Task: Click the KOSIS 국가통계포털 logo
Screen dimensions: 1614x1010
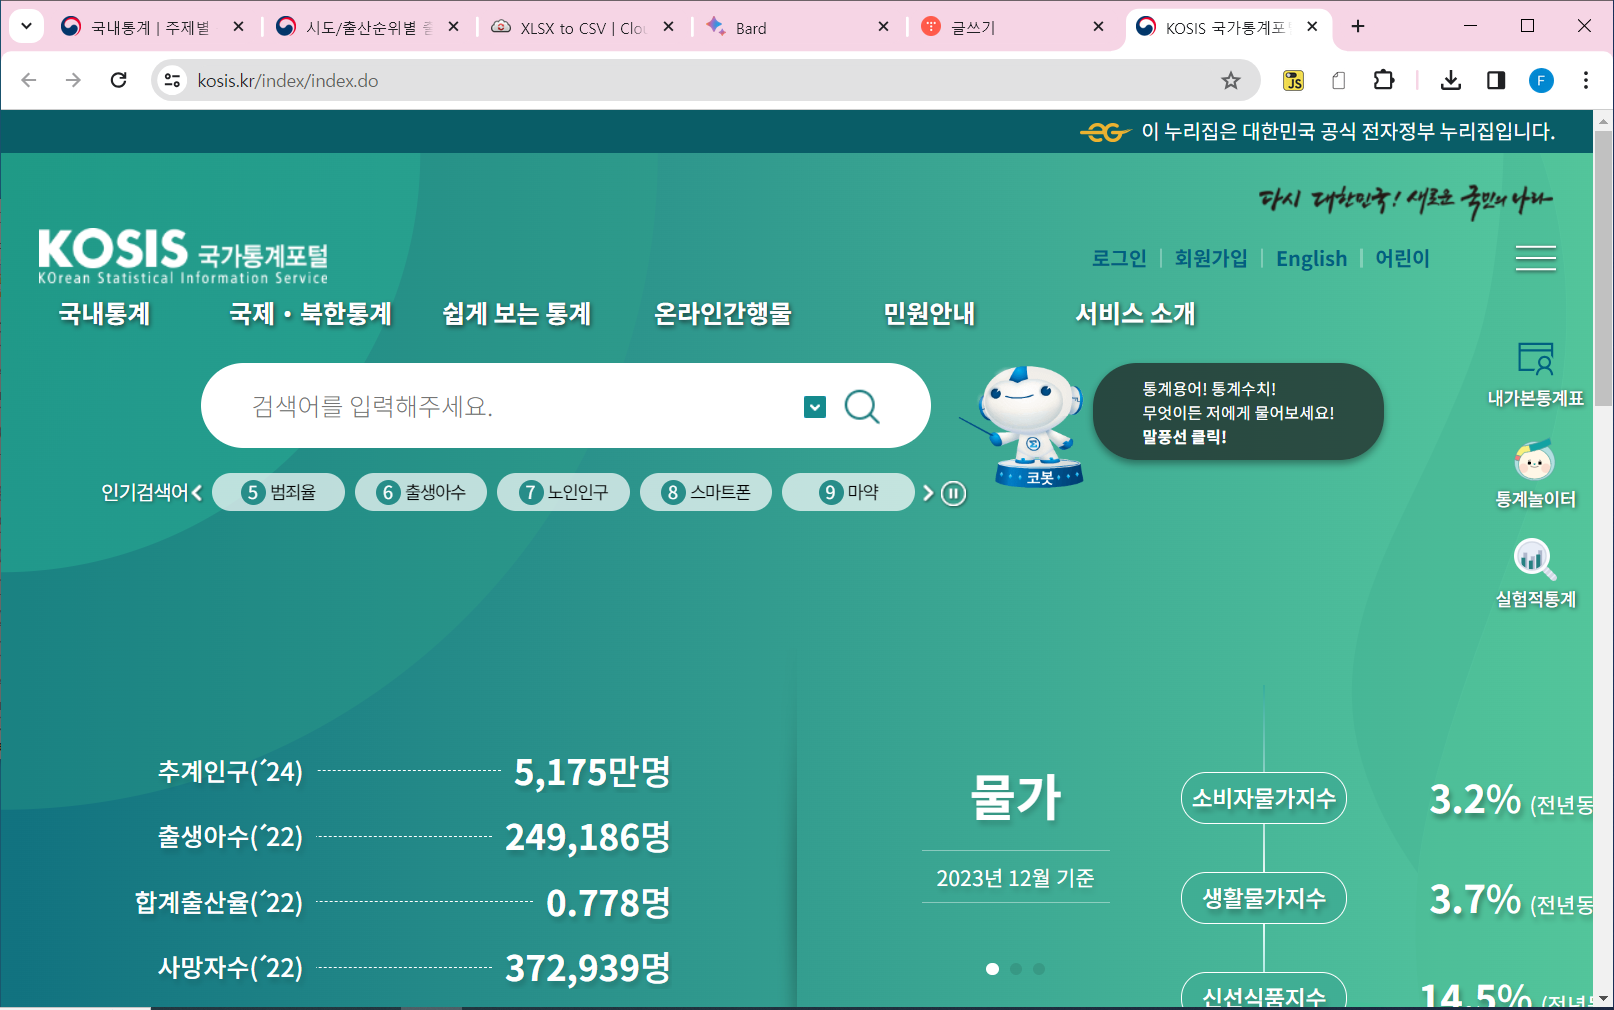Action: click(183, 256)
